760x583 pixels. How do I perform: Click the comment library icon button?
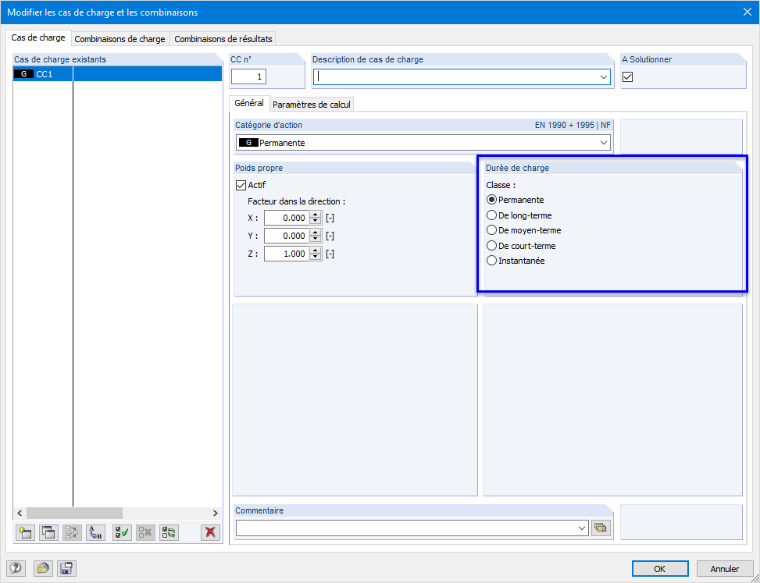(600, 528)
